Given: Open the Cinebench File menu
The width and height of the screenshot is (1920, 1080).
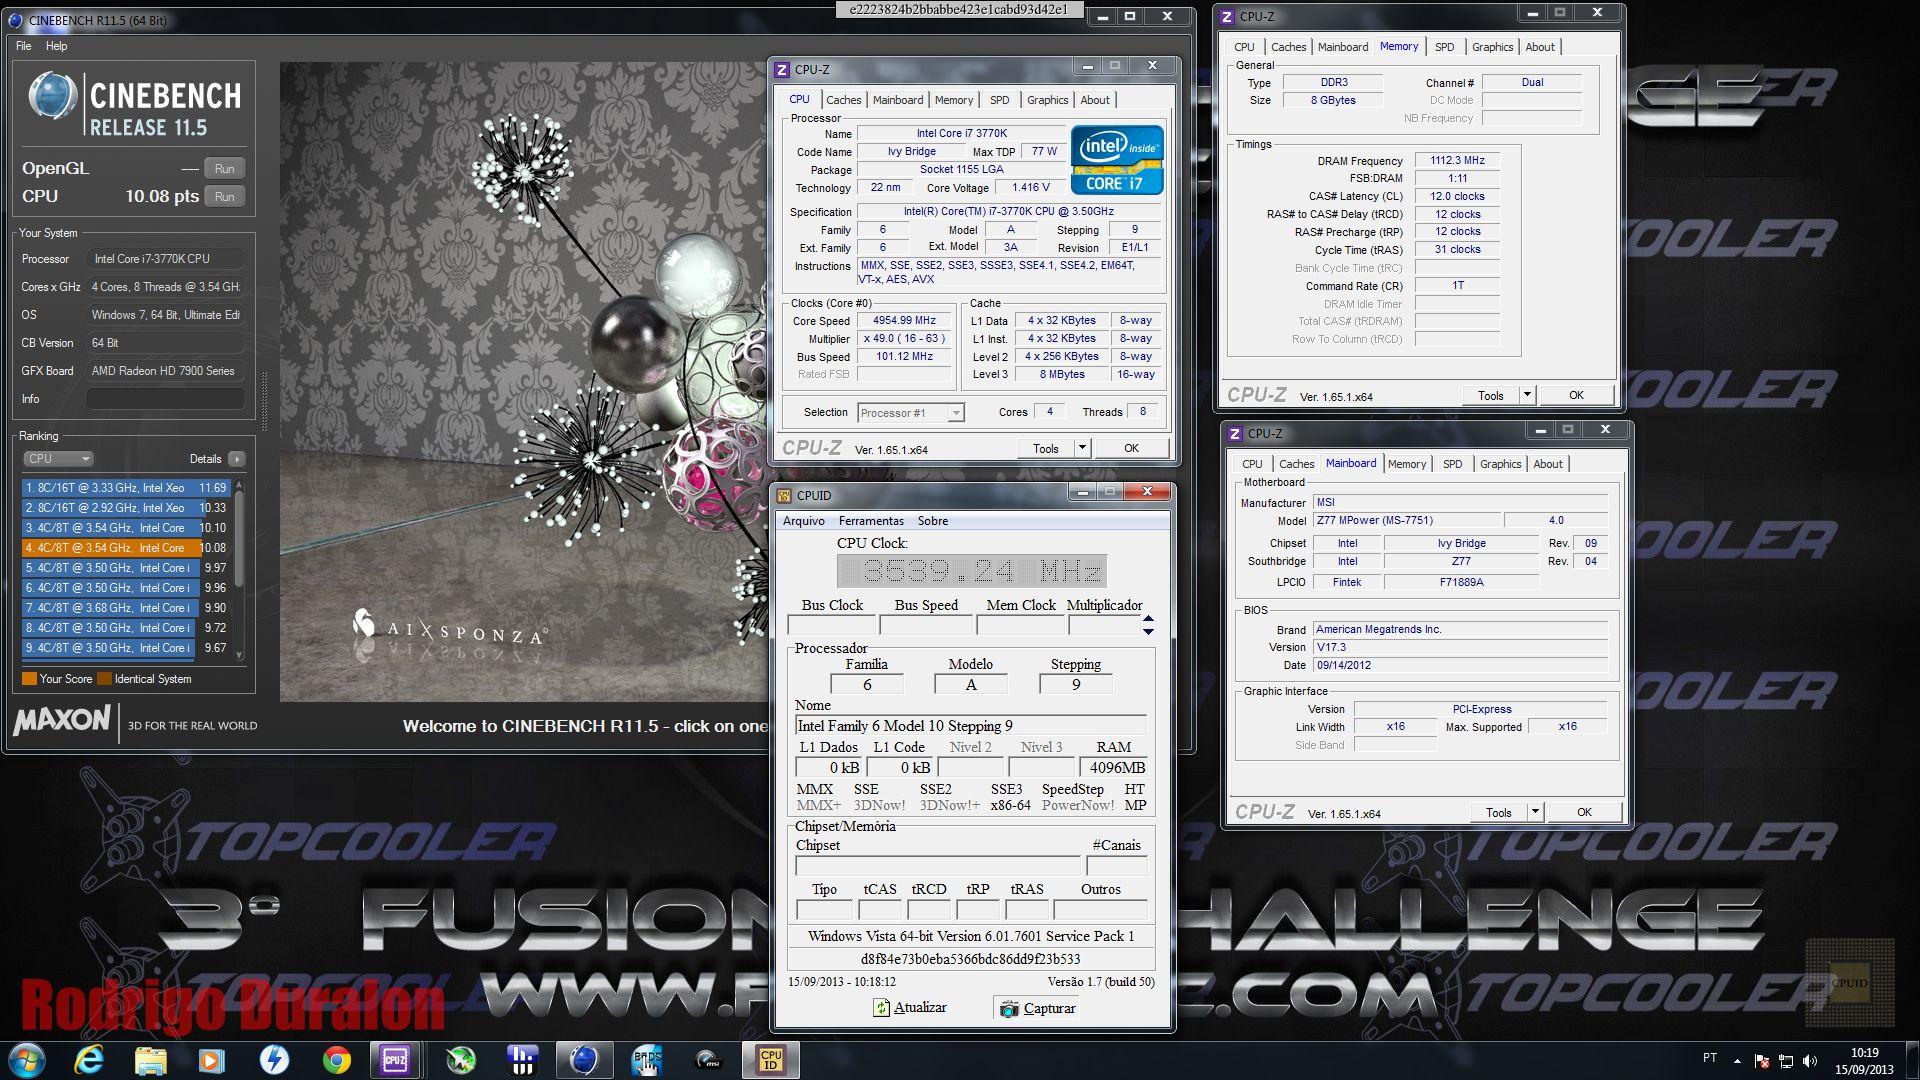Looking at the screenshot, I should pyautogui.click(x=24, y=46).
